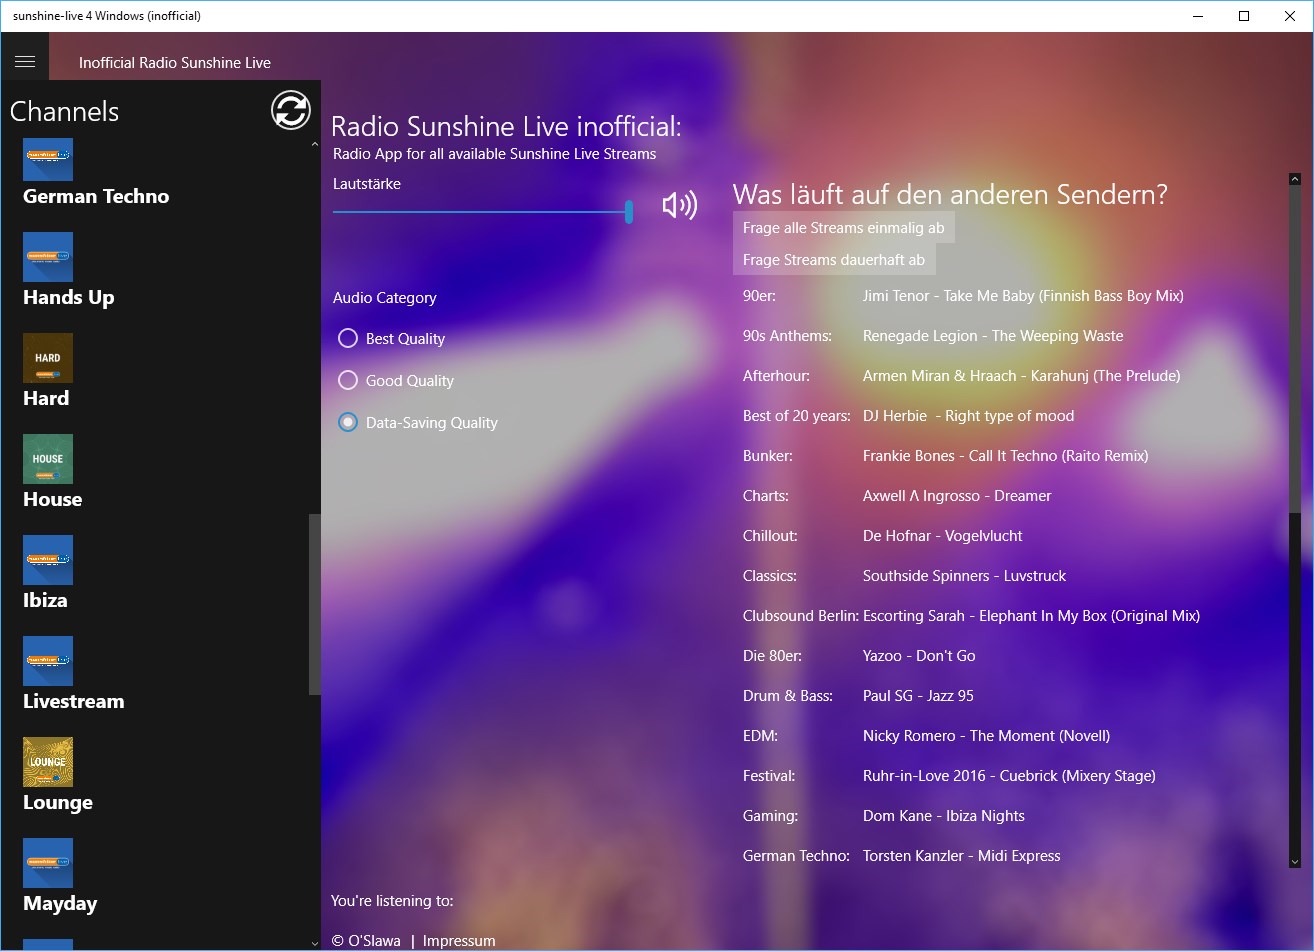The image size is (1314, 951).
Task: Select Good Quality audio option
Action: click(x=396, y=380)
